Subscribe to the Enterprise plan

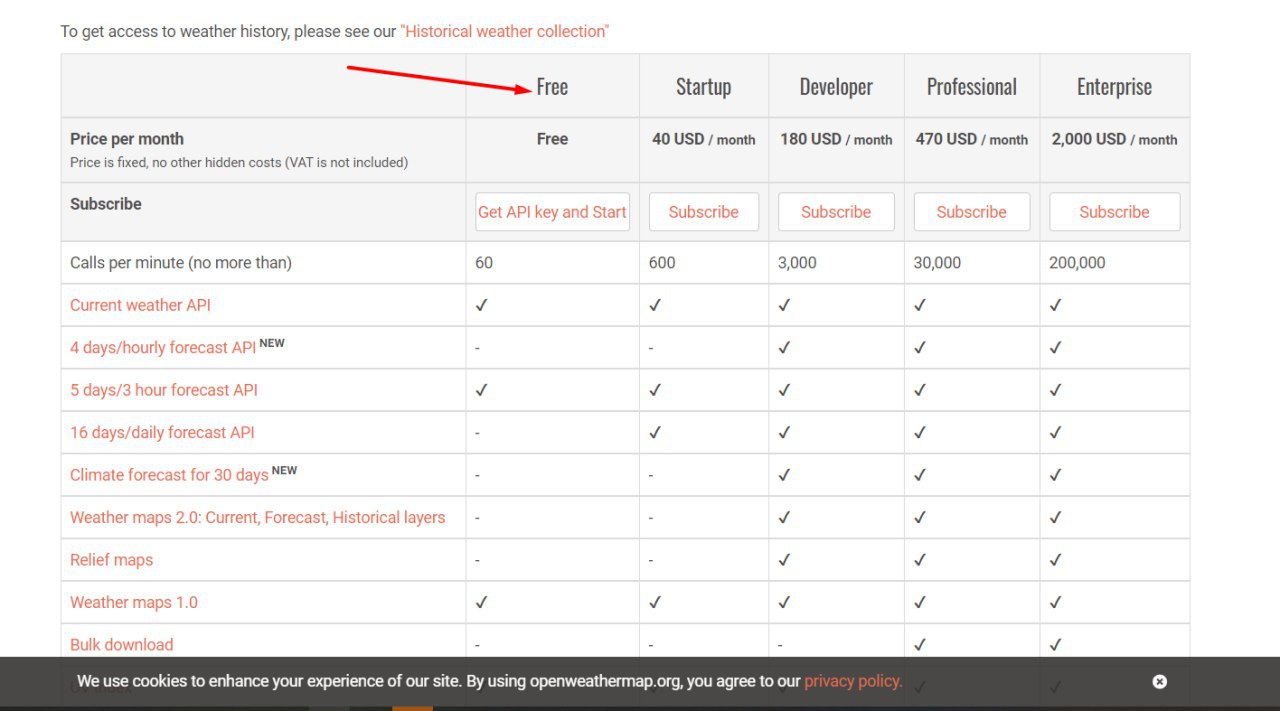point(1115,212)
